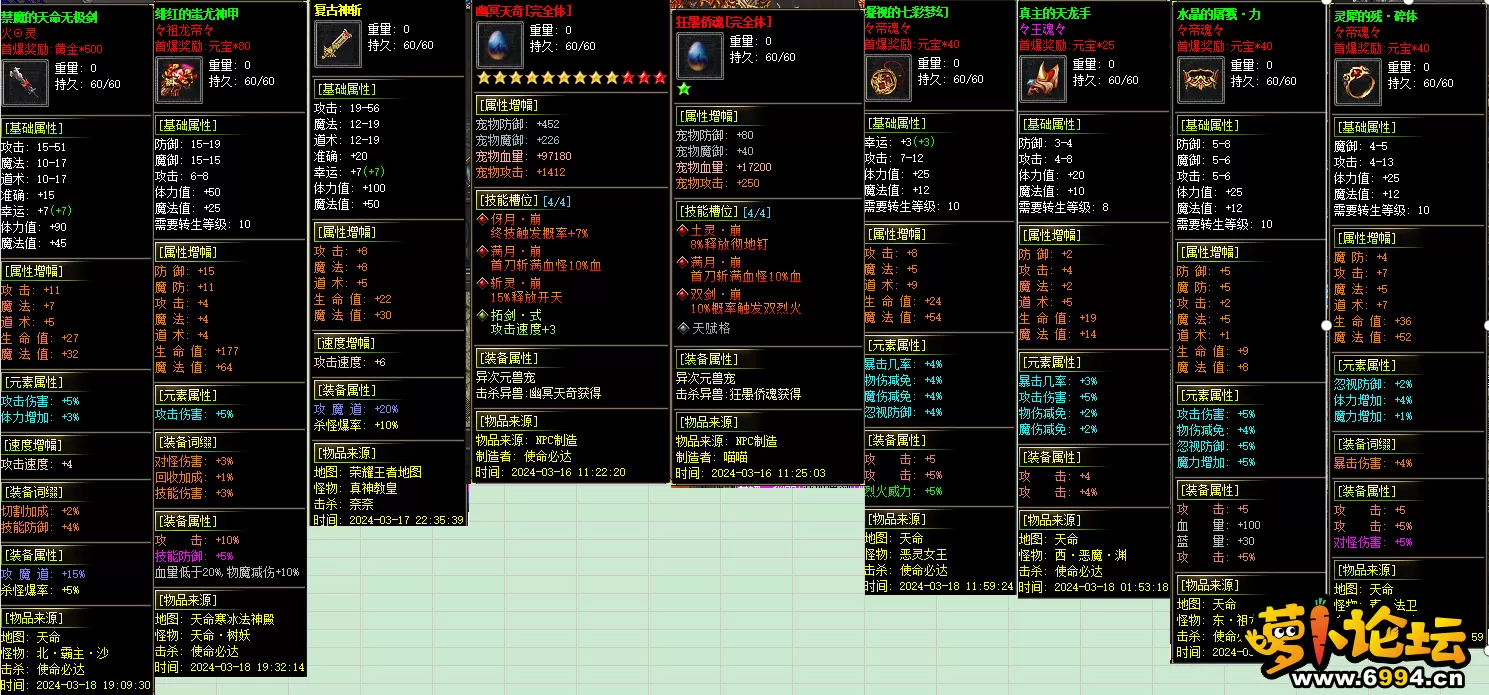Viewport: 1489px width, 695px height.
Task: Click 烈火威力: +5% stat
Action: 903,491
